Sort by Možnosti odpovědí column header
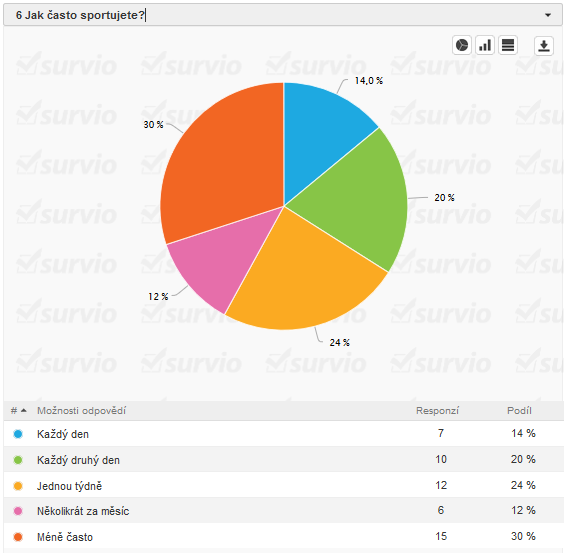This screenshot has width=567, height=553. (x=81, y=411)
